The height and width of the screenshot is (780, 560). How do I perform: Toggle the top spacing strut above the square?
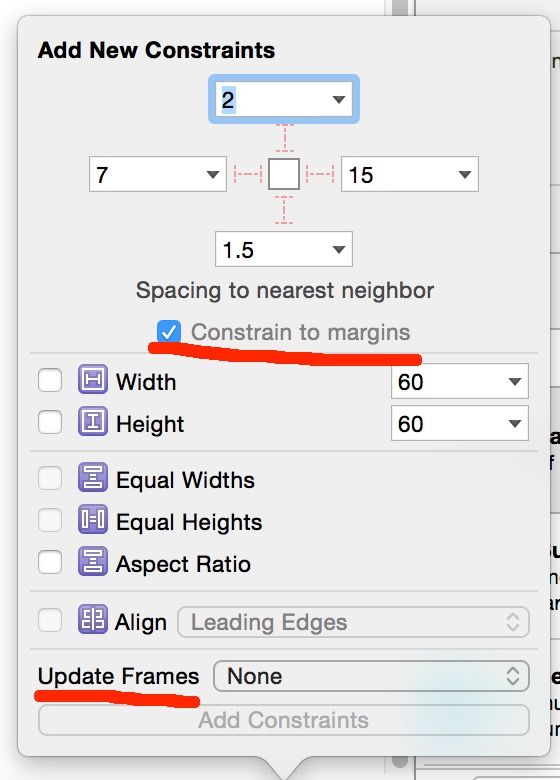(284, 139)
